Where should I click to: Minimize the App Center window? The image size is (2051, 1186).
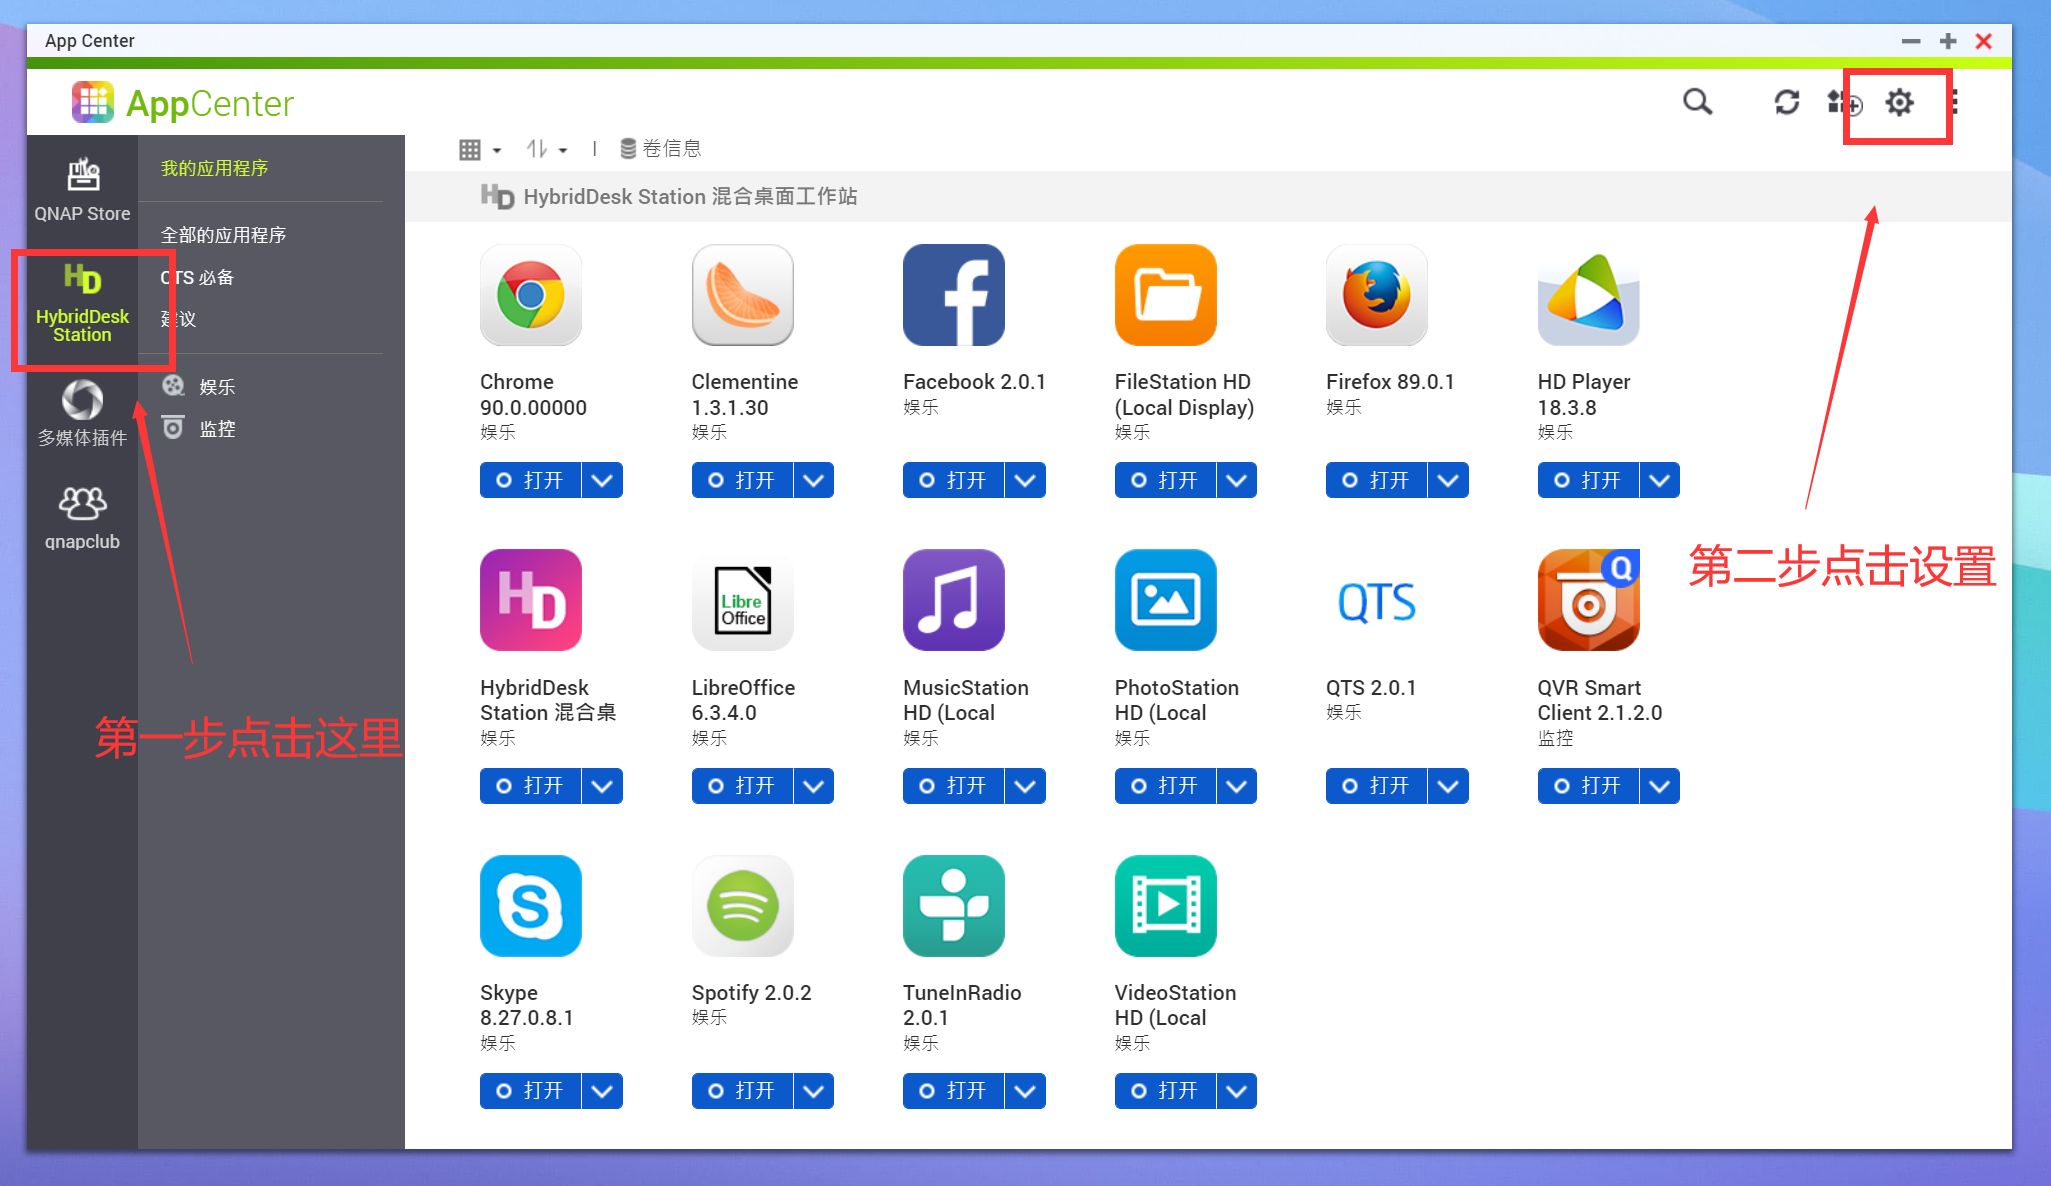1910,41
